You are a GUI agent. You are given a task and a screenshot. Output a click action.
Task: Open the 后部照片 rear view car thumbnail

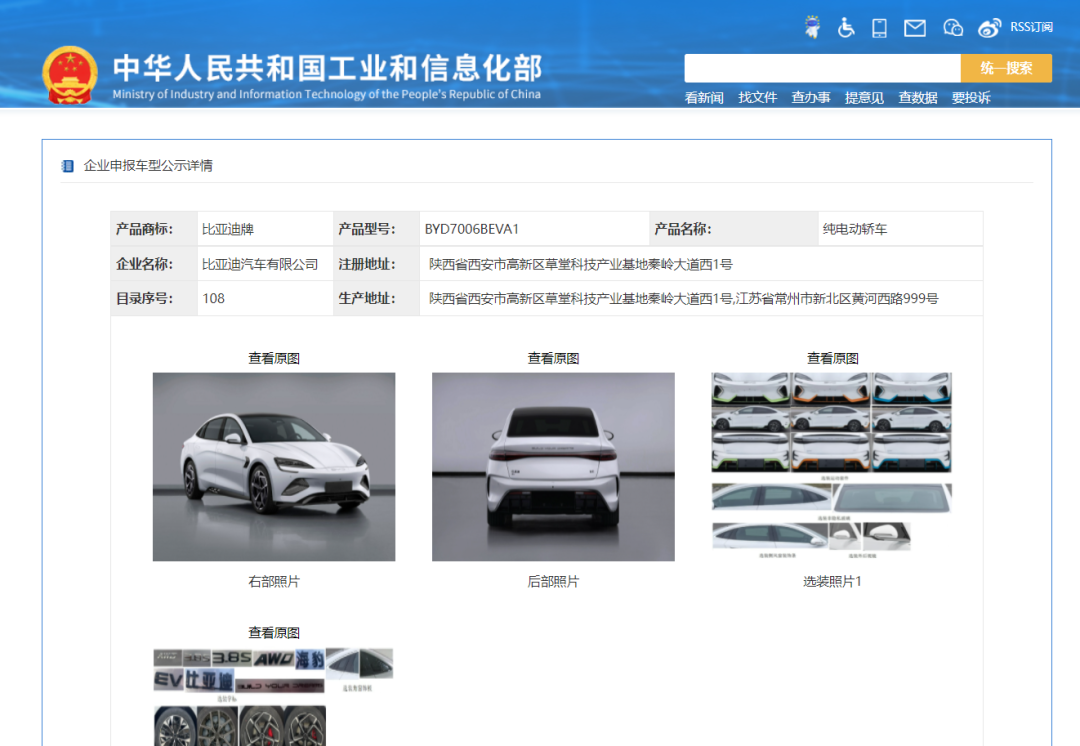(553, 467)
